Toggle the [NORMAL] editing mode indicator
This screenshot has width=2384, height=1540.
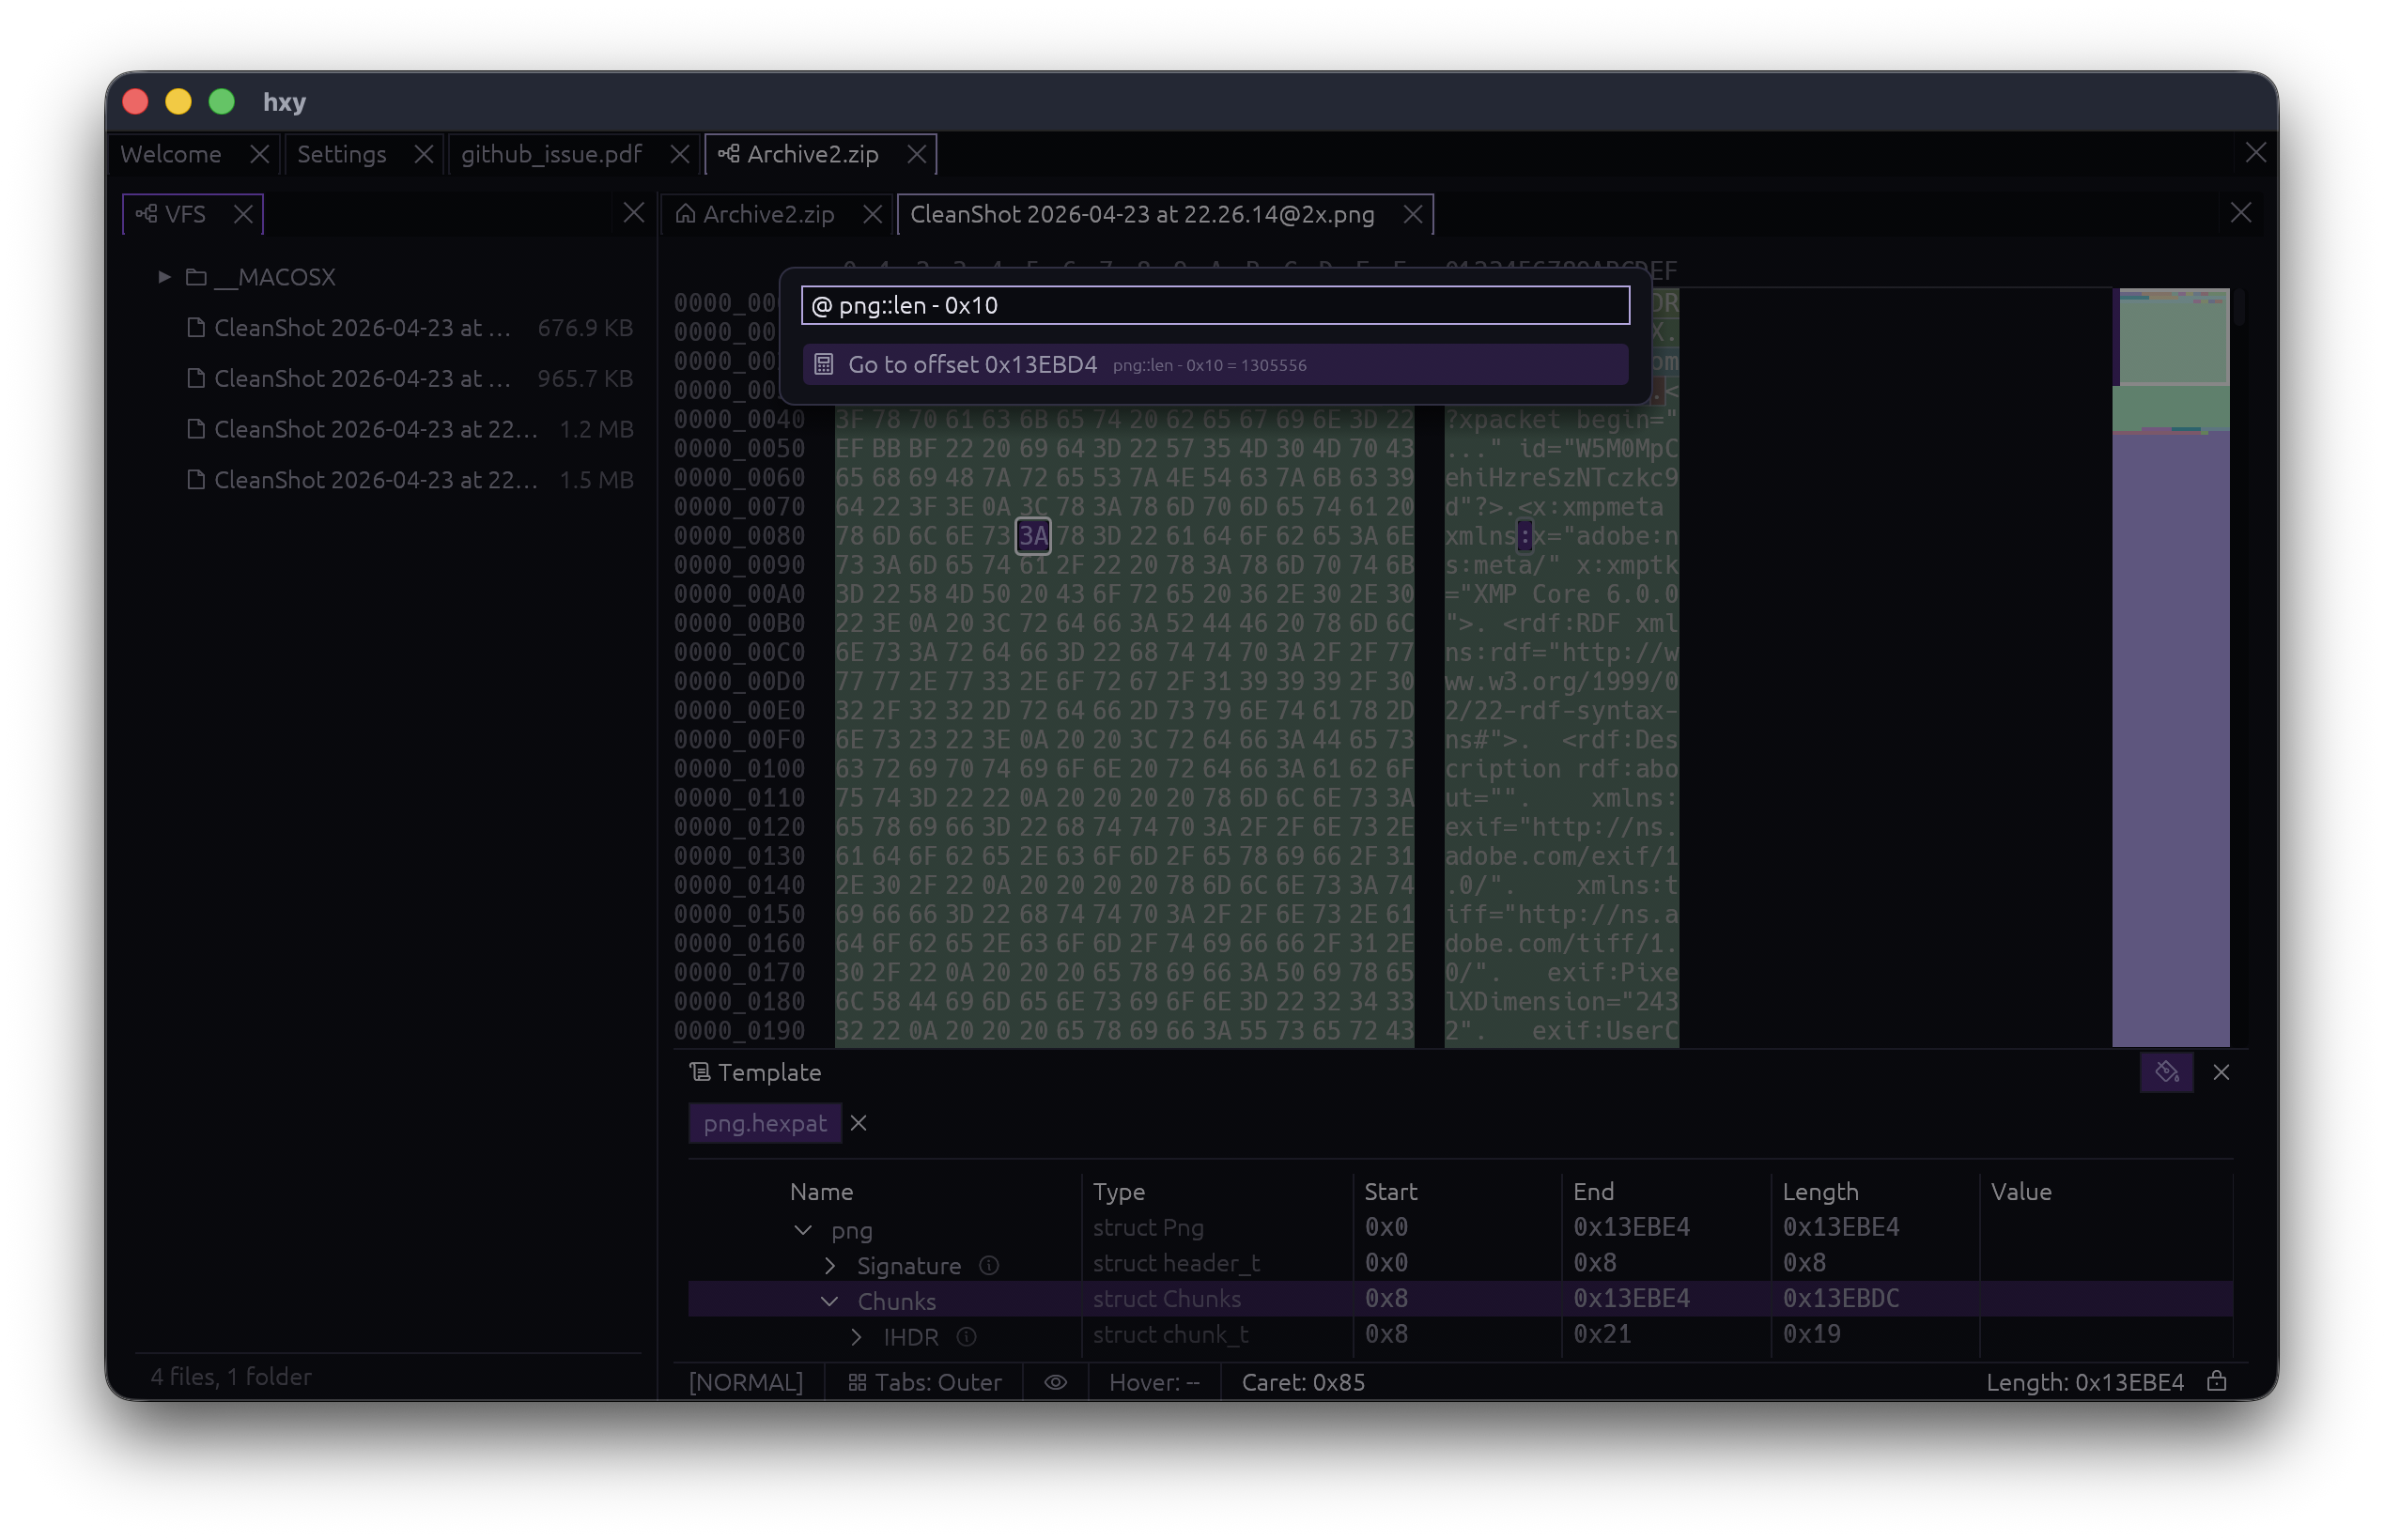pyautogui.click(x=746, y=1383)
